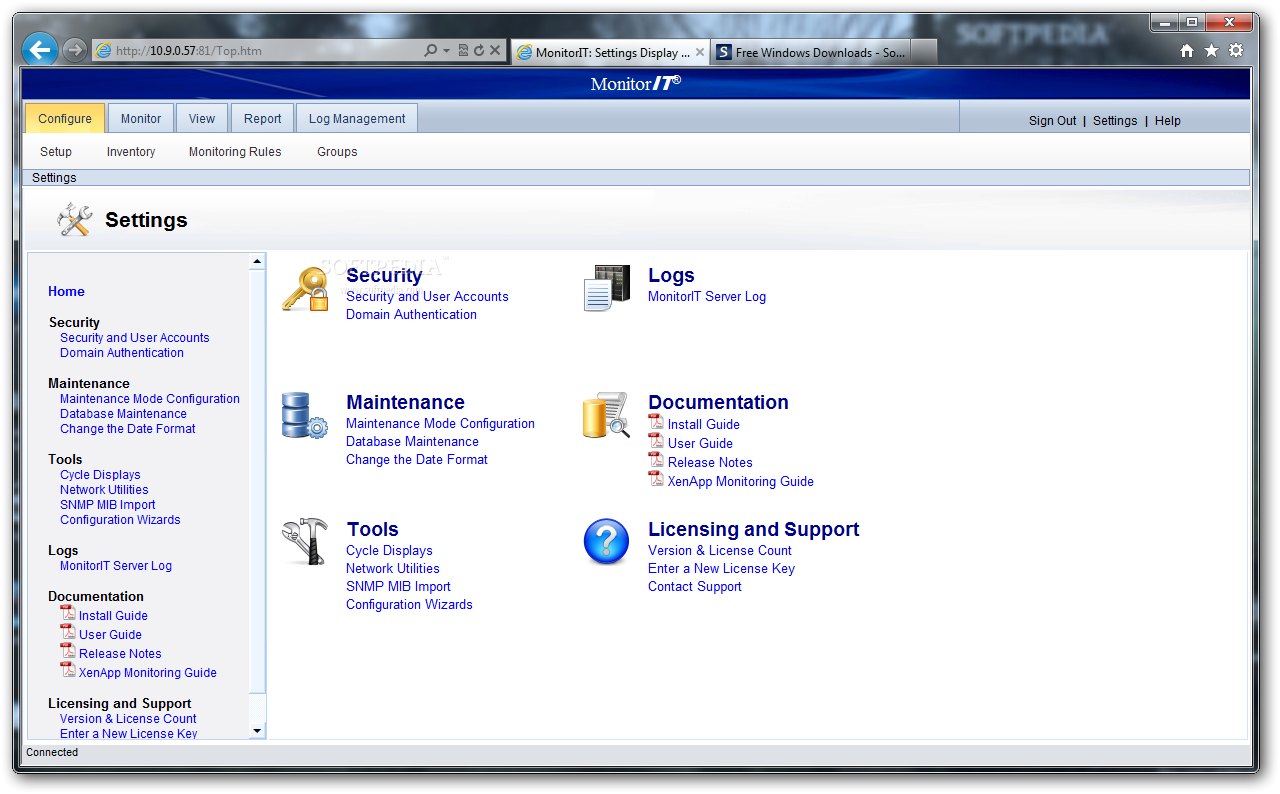Open SNMP MIB Import in main pane
1280x794 pixels.
(x=398, y=586)
